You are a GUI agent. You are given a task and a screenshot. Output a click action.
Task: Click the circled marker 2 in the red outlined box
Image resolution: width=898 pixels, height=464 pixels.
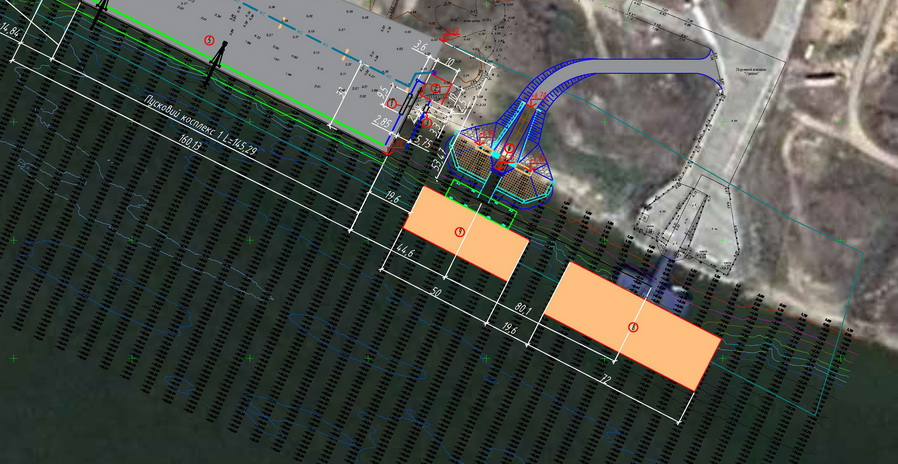pos(436,88)
